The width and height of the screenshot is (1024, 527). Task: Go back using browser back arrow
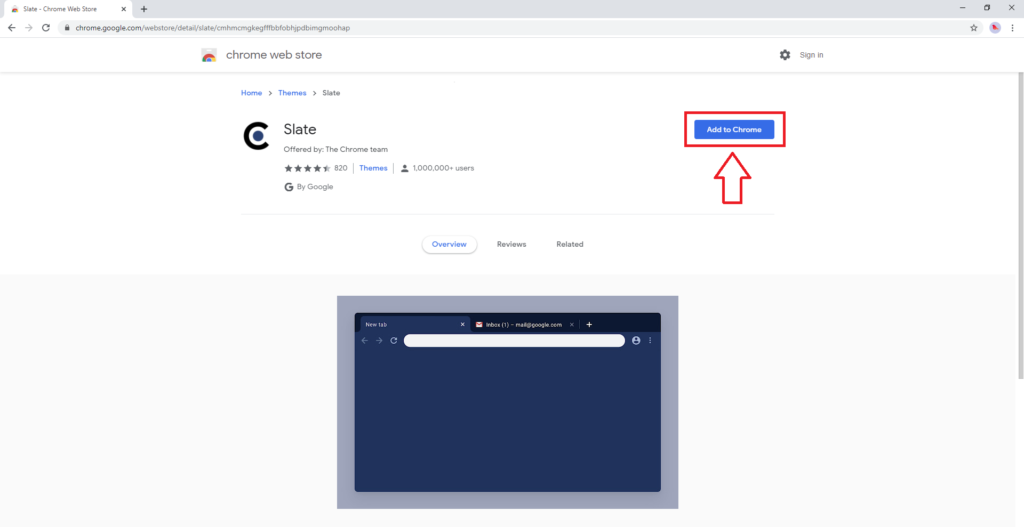(11, 28)
